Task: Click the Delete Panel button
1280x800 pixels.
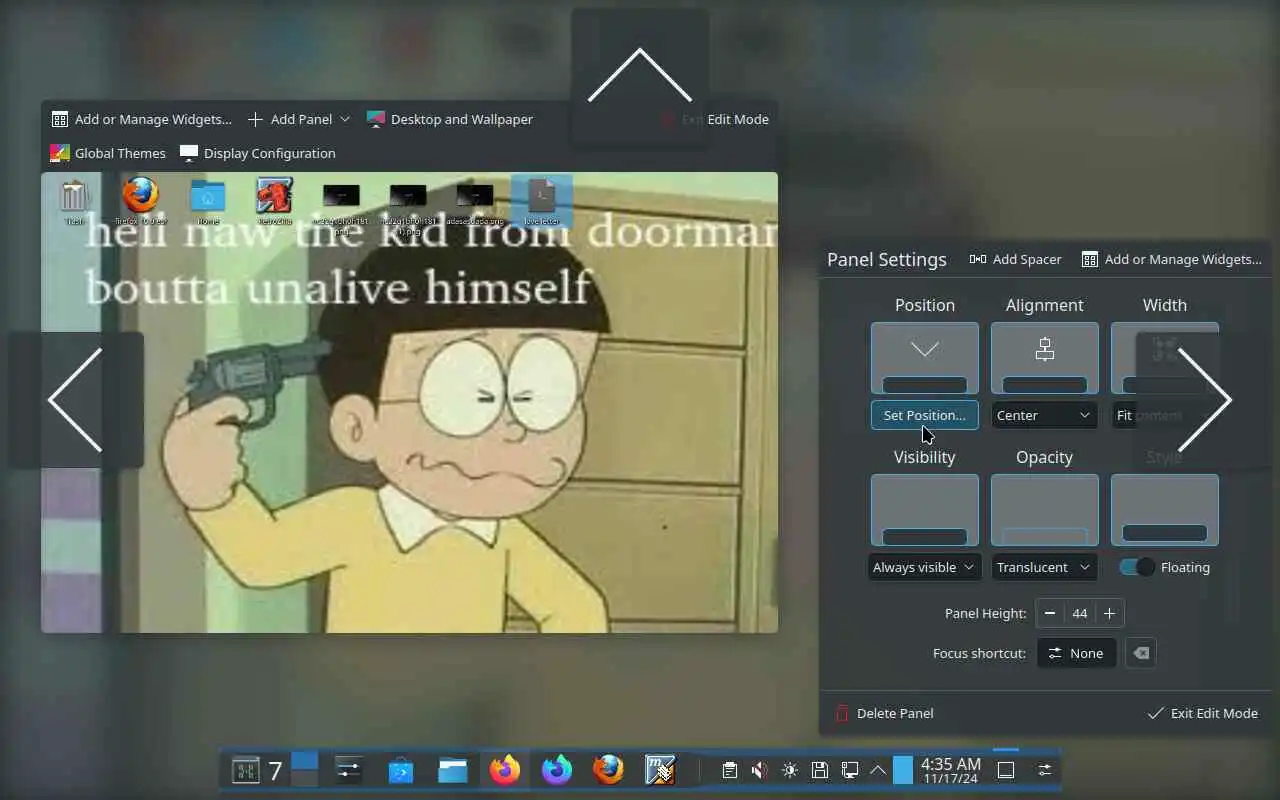Action: (x=884, y=713)
